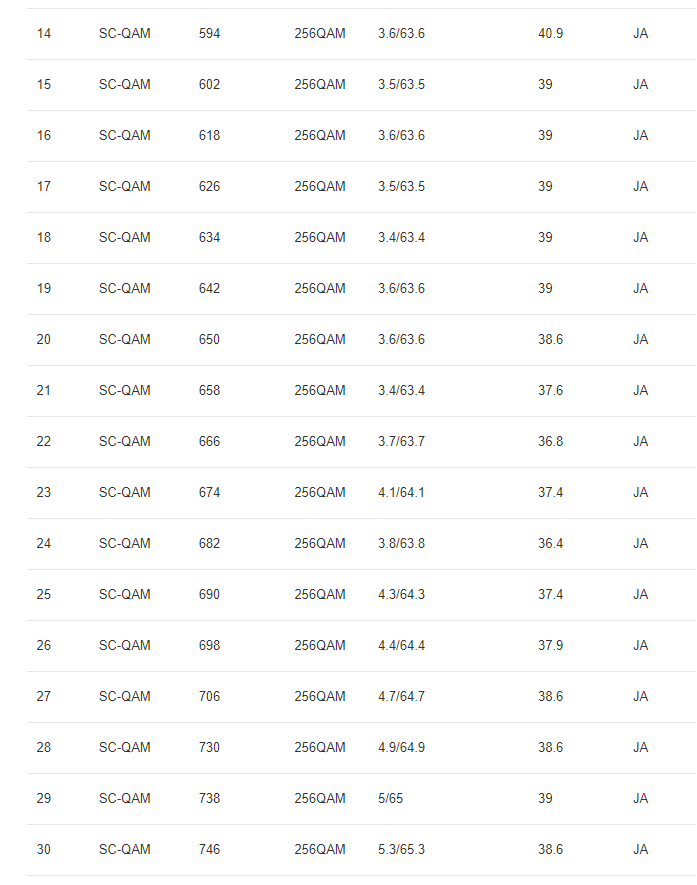The width and height of the screenshot is (697, 885).
Task: Click the 36.4 value in channel 24 row
Action: [550, 544]
